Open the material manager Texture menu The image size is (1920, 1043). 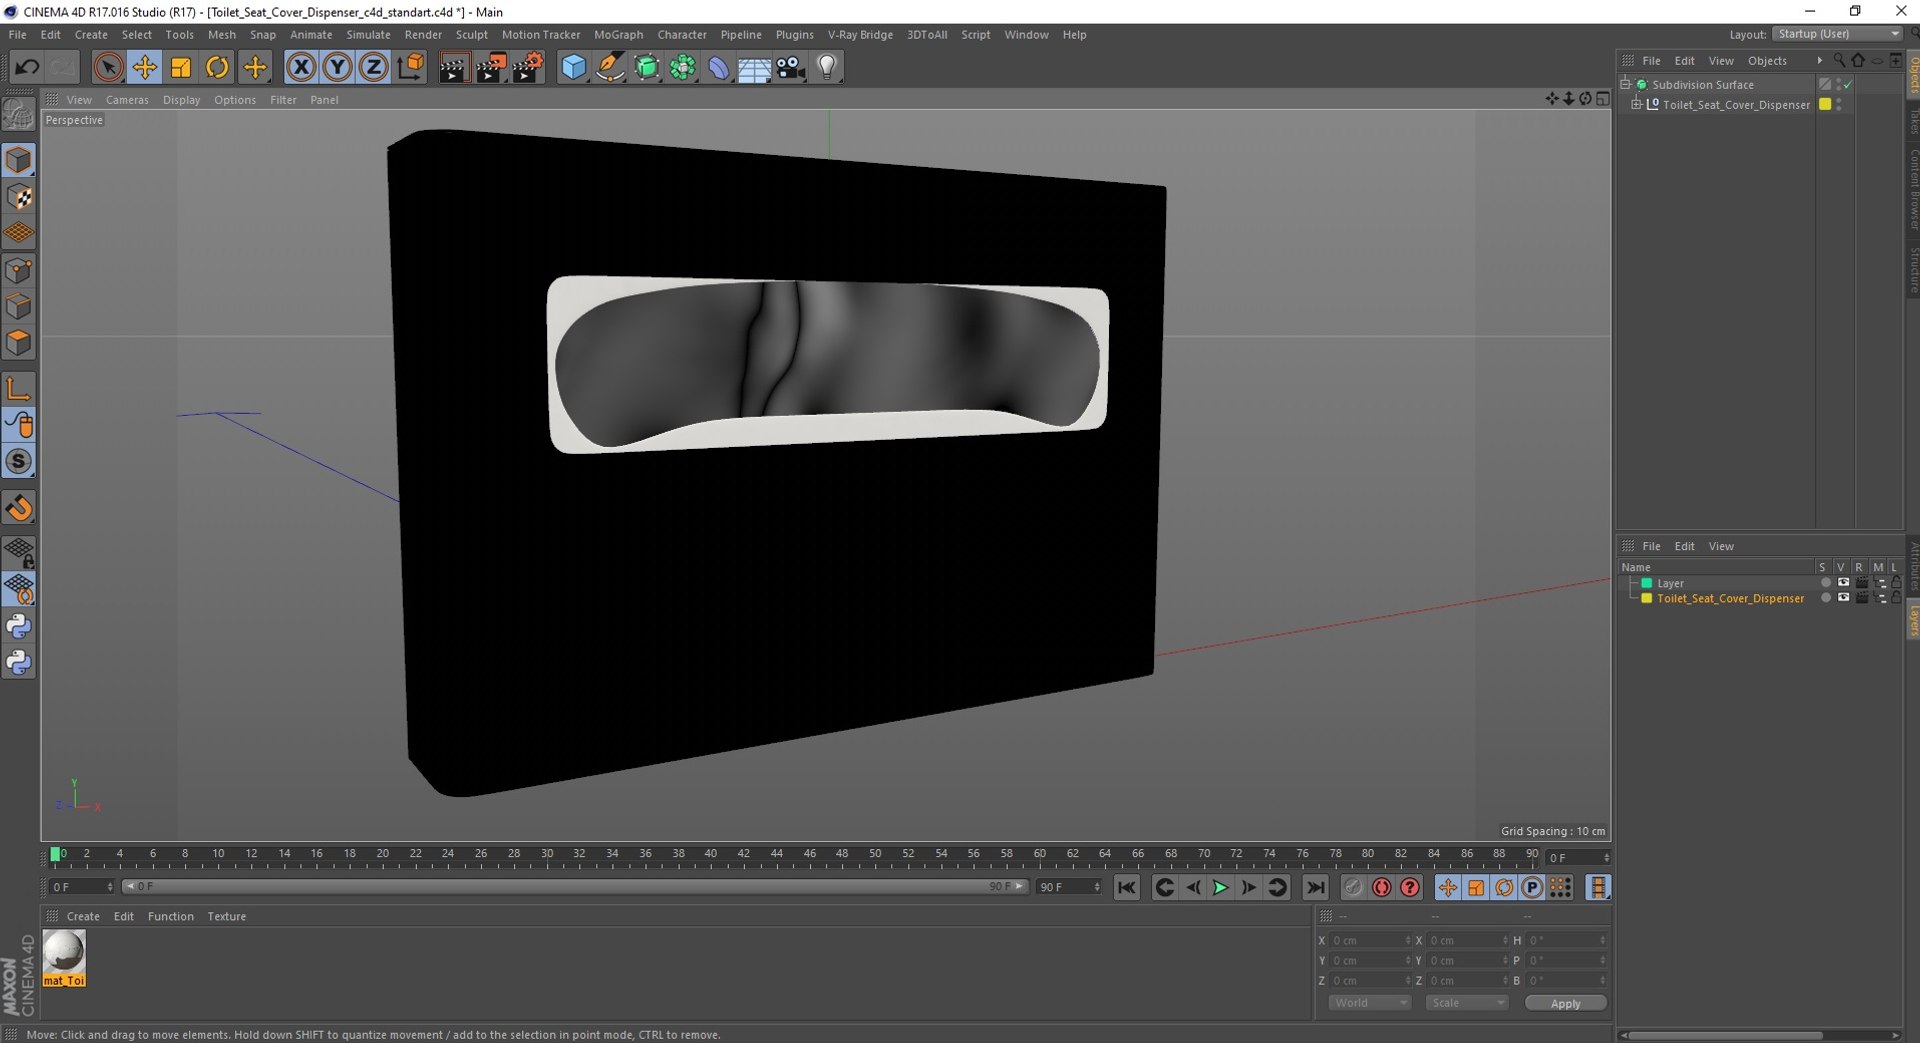(226, 916)
